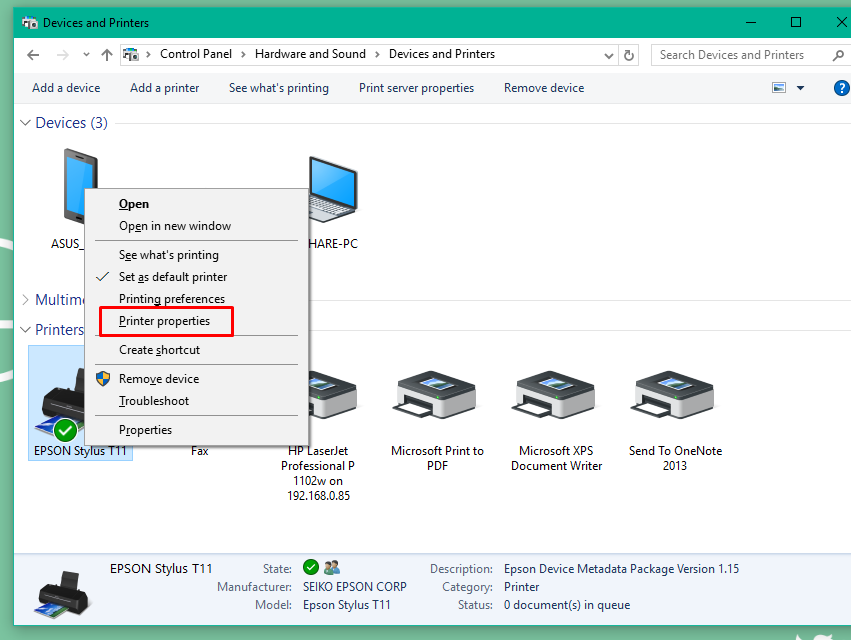Open Printing preferences
This screenshot has height=640, width=851.
[172, 299]
